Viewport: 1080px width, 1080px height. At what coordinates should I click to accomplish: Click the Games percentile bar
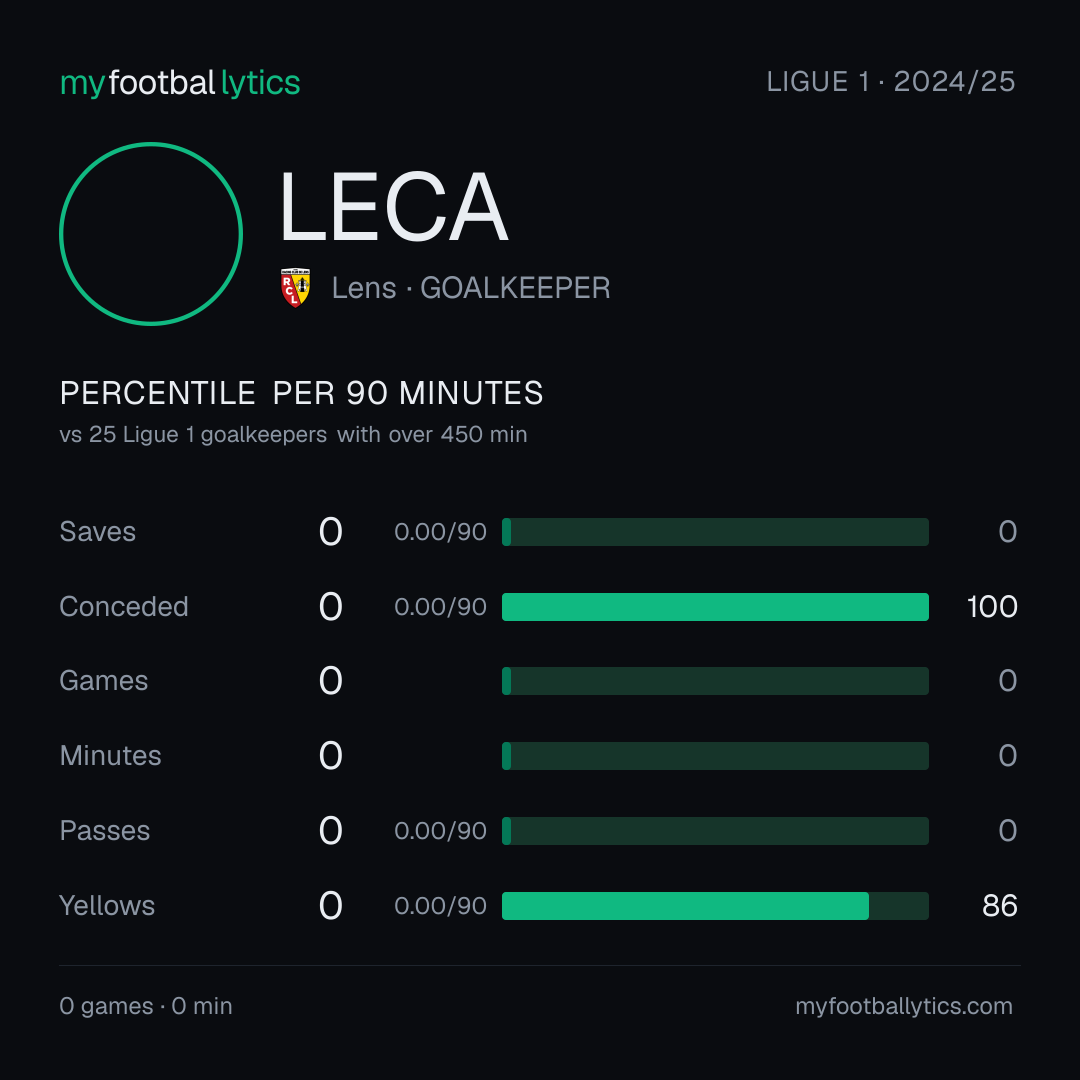[715, 681]
